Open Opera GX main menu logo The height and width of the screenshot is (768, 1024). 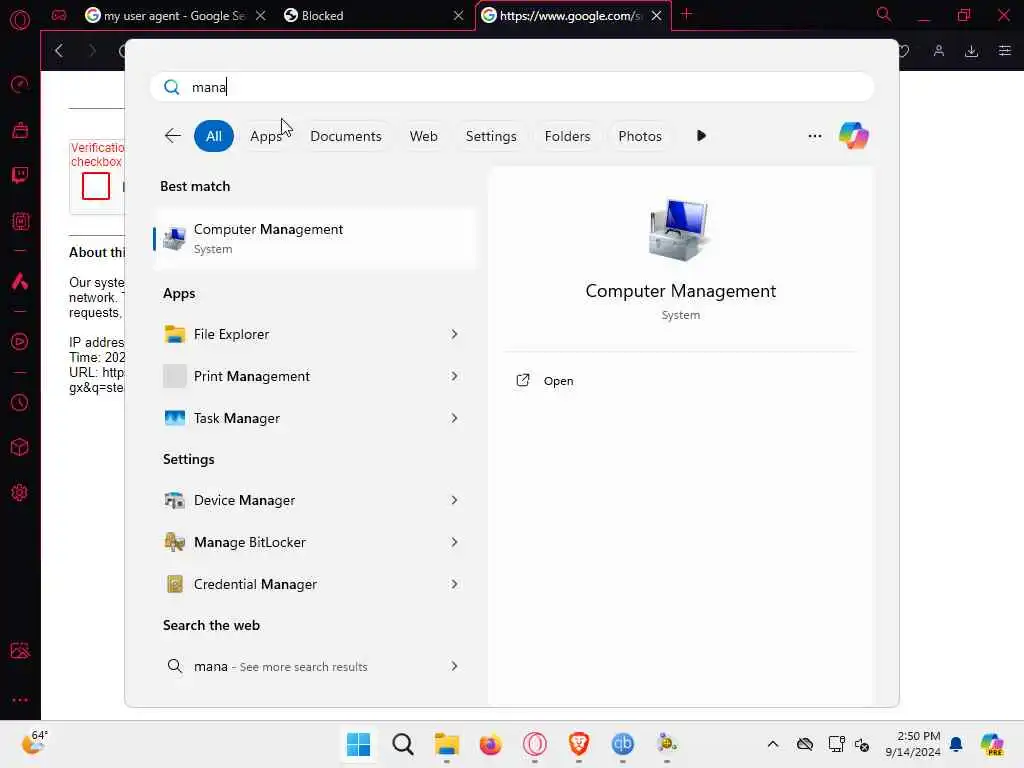(x=20, y=20)
